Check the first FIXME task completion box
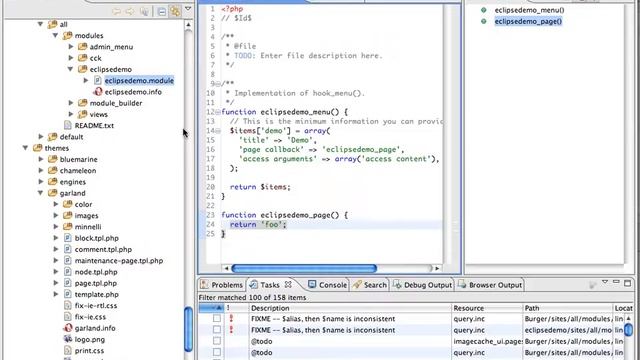Image resolution: width=640 pixels, height=360 pixels. (217, 318)
